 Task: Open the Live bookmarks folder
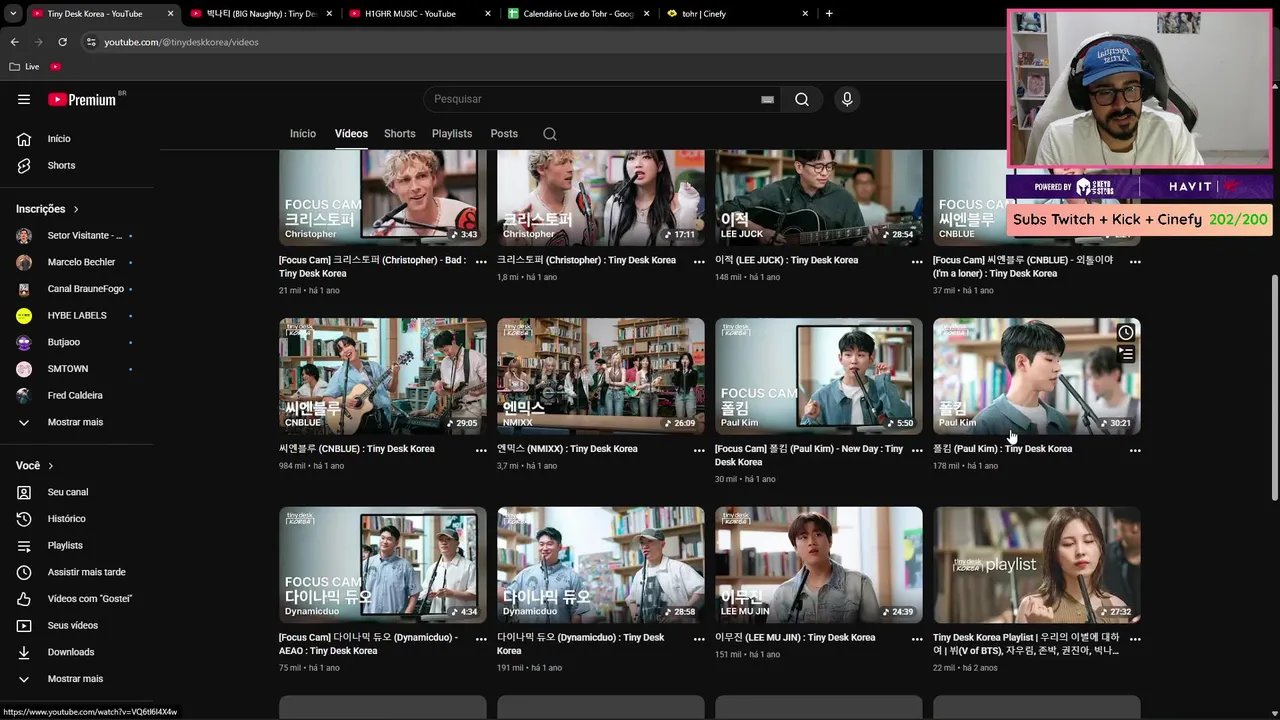(x=24, y=67)
